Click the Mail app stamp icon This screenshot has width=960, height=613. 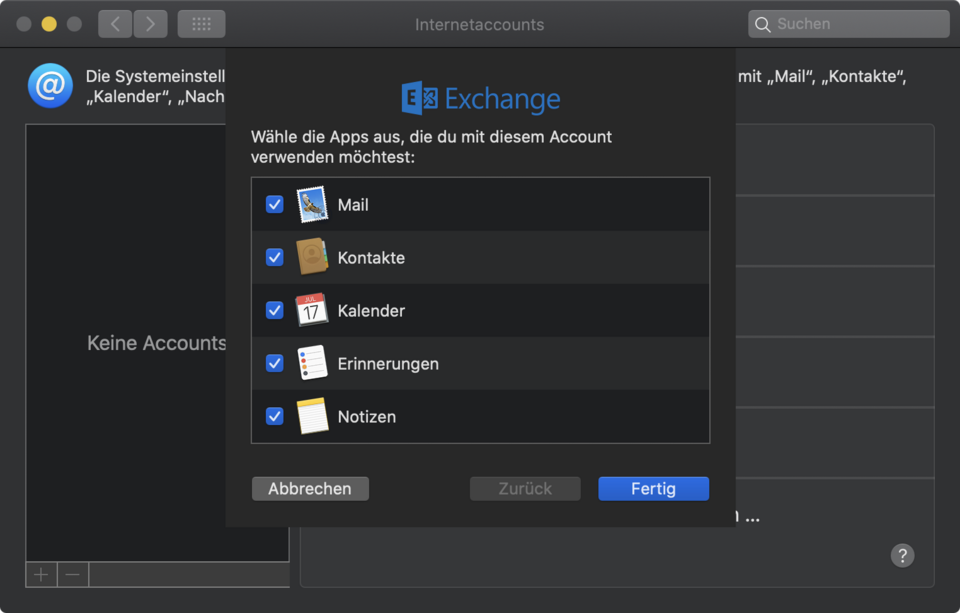tap(312, 205)
